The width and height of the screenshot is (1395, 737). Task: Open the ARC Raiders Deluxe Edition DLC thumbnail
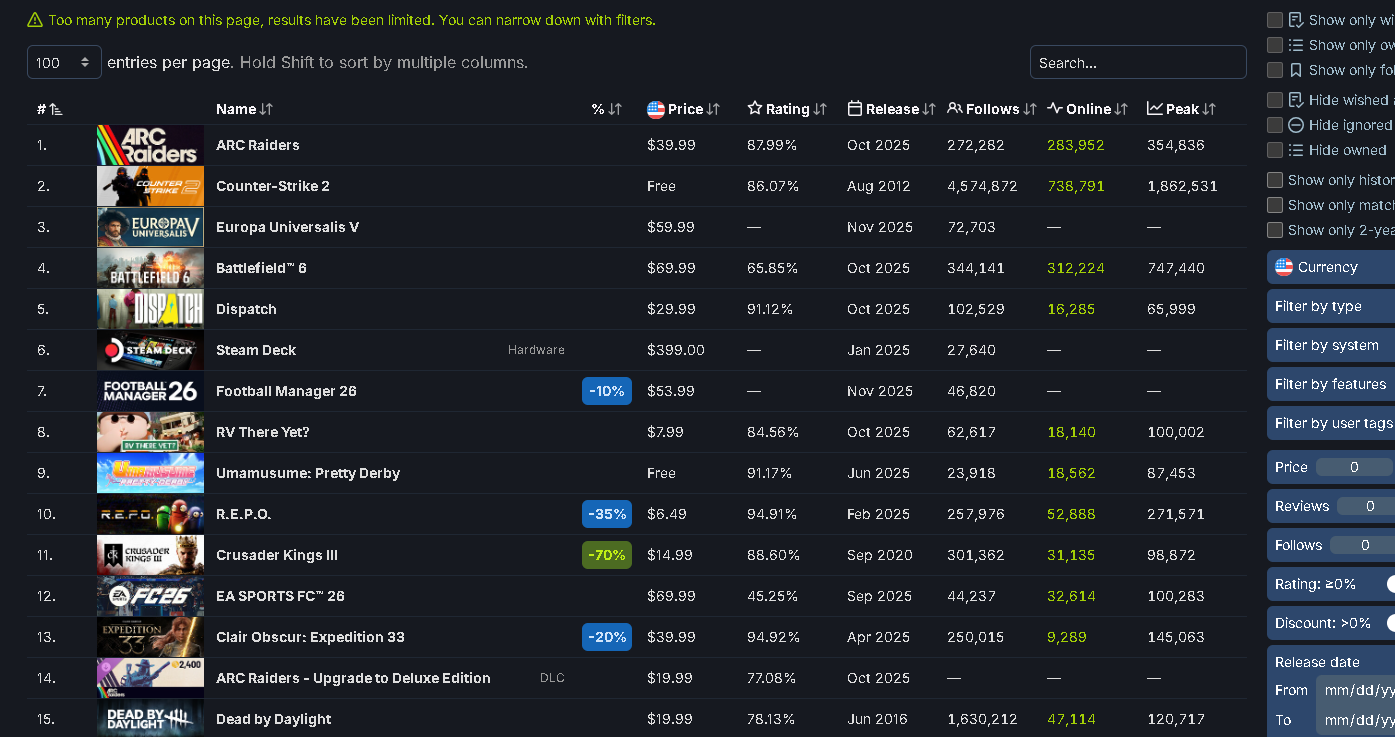pyautogui.click(x=150, y=678)
